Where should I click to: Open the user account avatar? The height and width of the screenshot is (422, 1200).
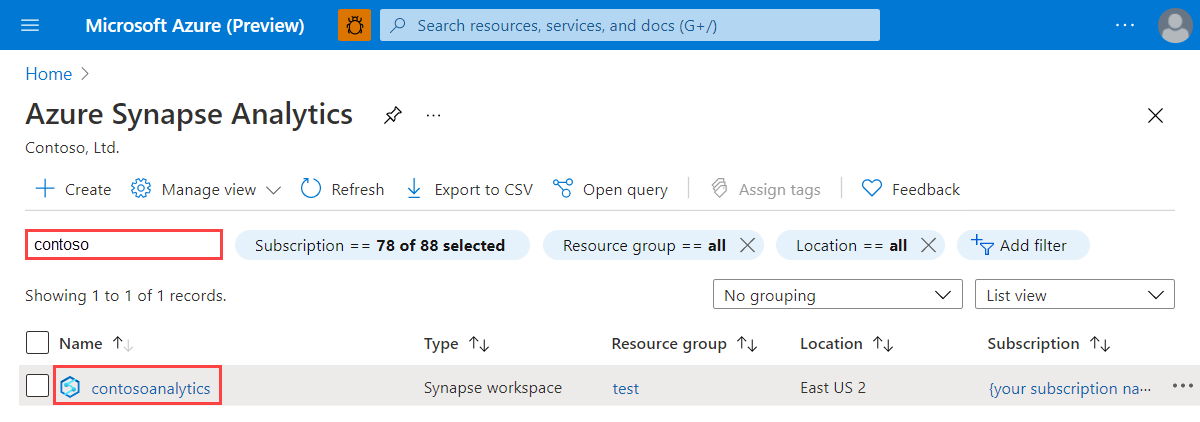(1174, 25)
